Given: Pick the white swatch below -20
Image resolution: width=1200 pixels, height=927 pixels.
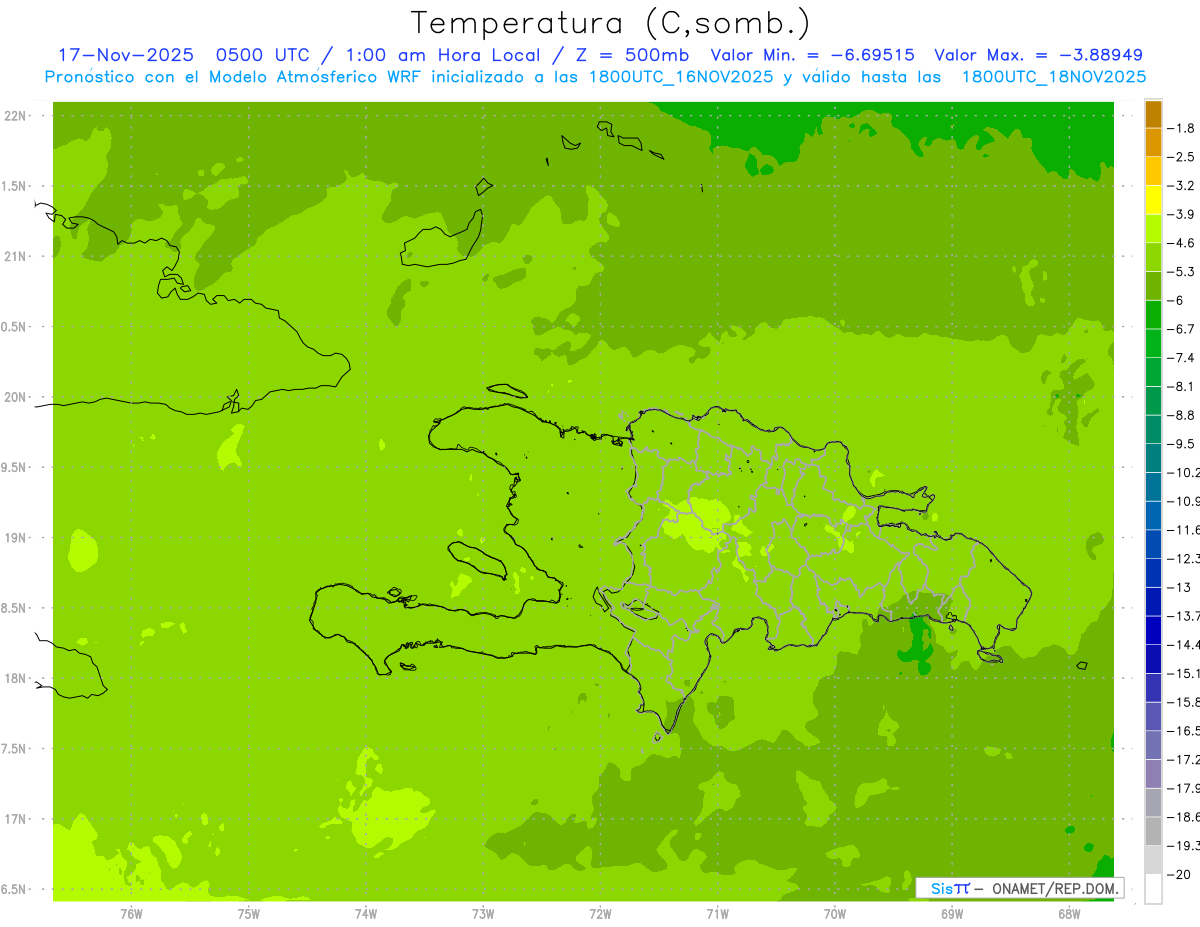Looking at the screenshot, I should [x=1153, y=889].
